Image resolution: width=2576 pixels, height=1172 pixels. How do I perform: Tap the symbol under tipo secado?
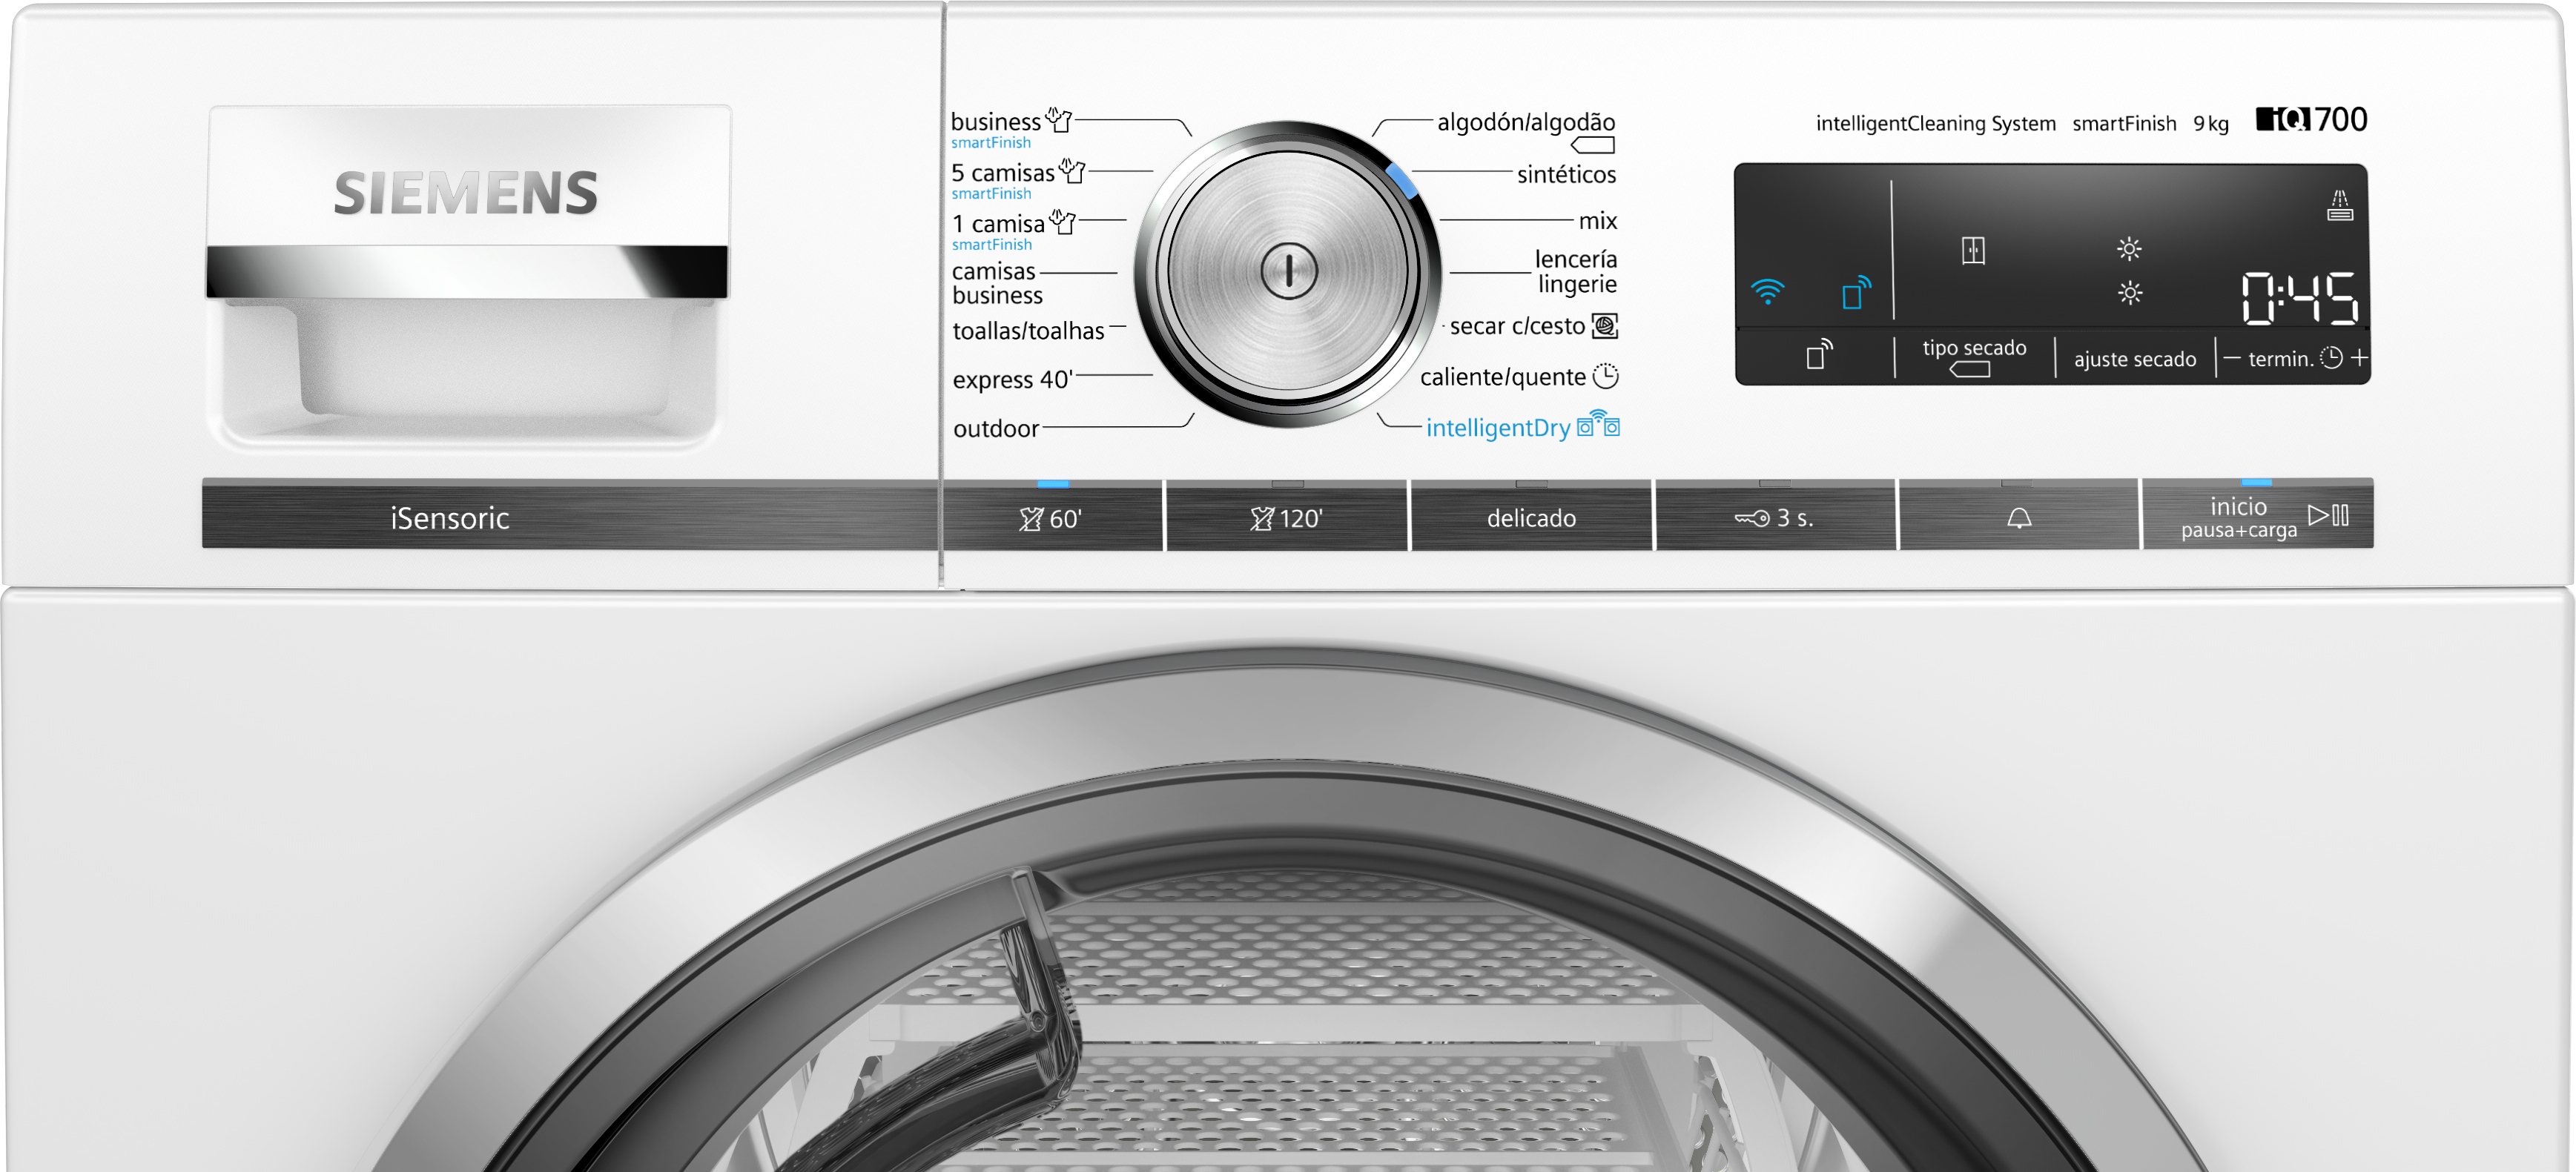(x=1970, y=370)
